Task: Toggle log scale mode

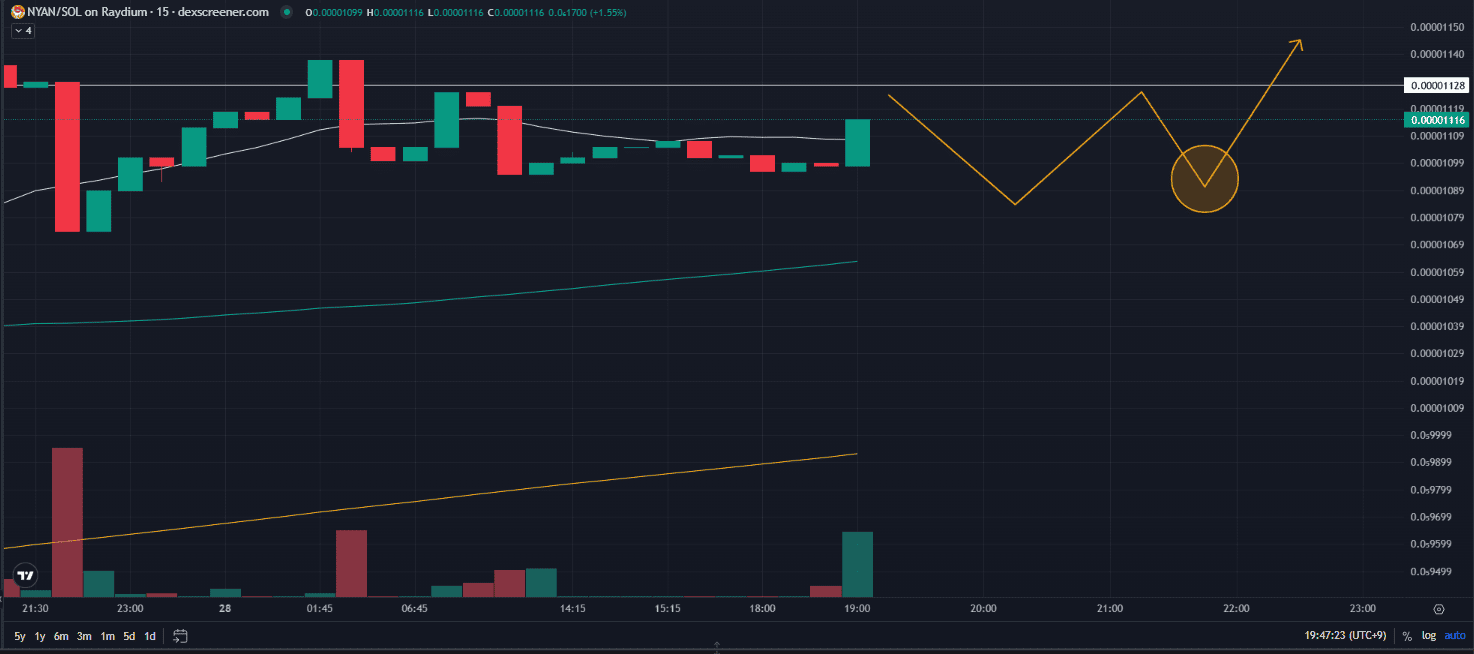Action: pyautogui.click(x=1428, y=636)
